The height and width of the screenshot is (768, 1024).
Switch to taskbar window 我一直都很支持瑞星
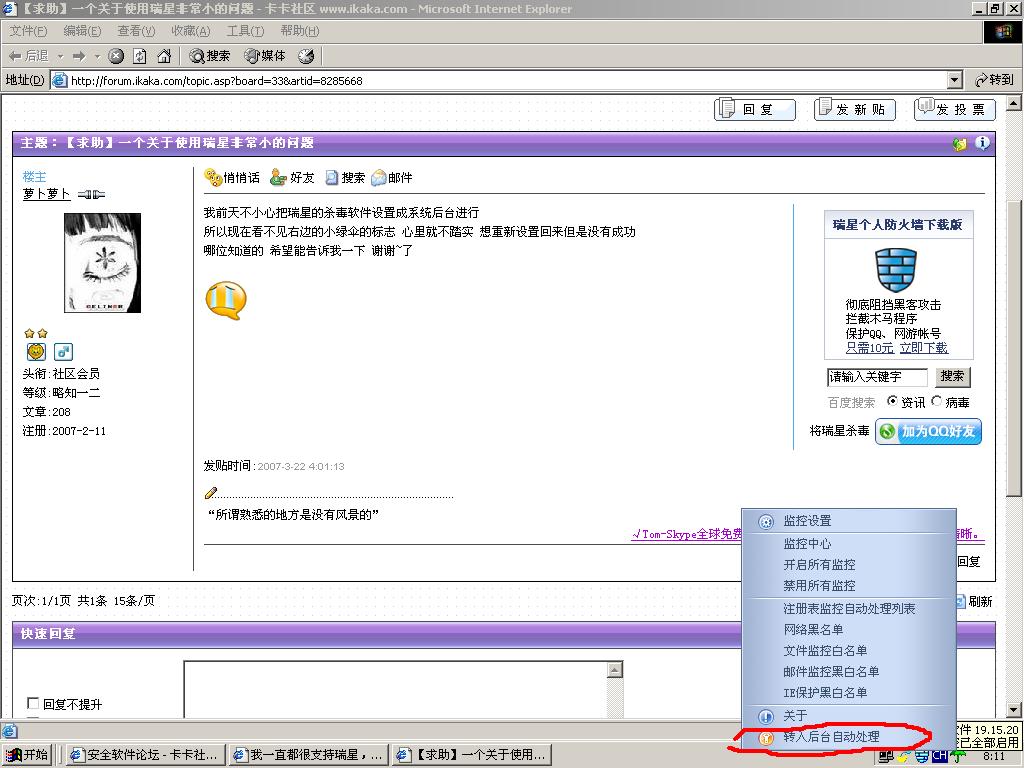pos(309,755)
